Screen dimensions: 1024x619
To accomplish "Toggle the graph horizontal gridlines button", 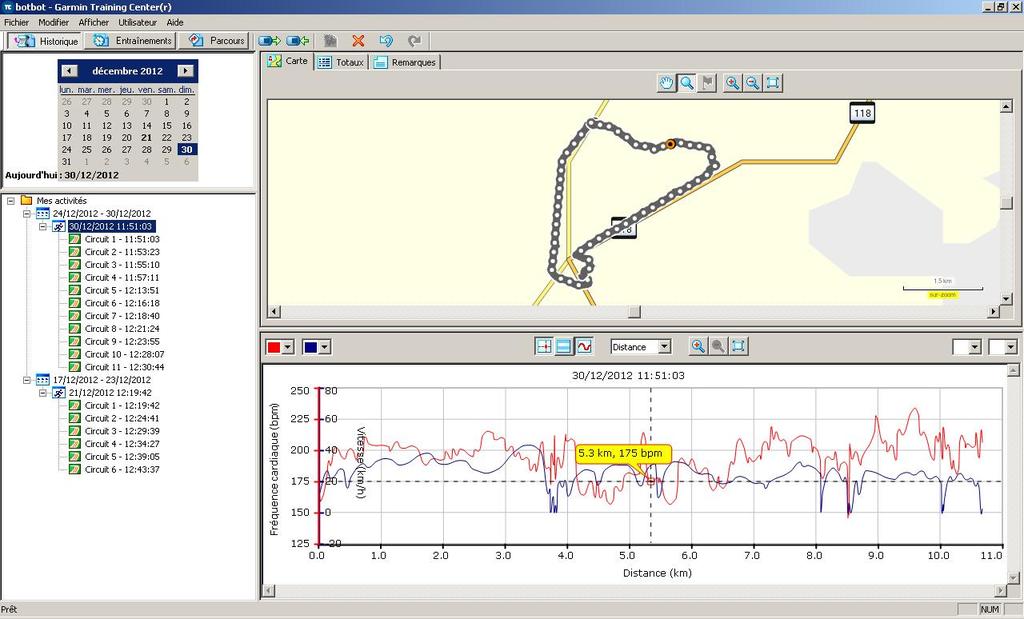I will pyautogui.click(x=564, y=346).
